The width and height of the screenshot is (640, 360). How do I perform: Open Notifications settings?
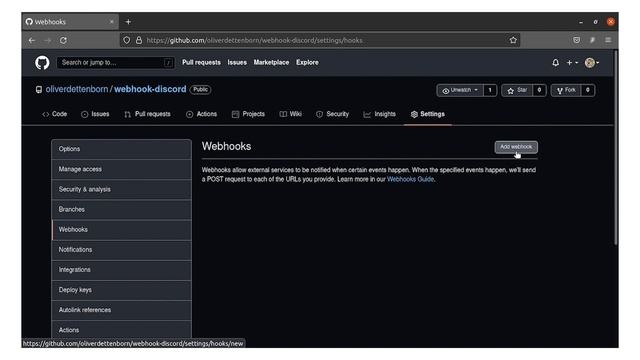(x=122, y=250)
